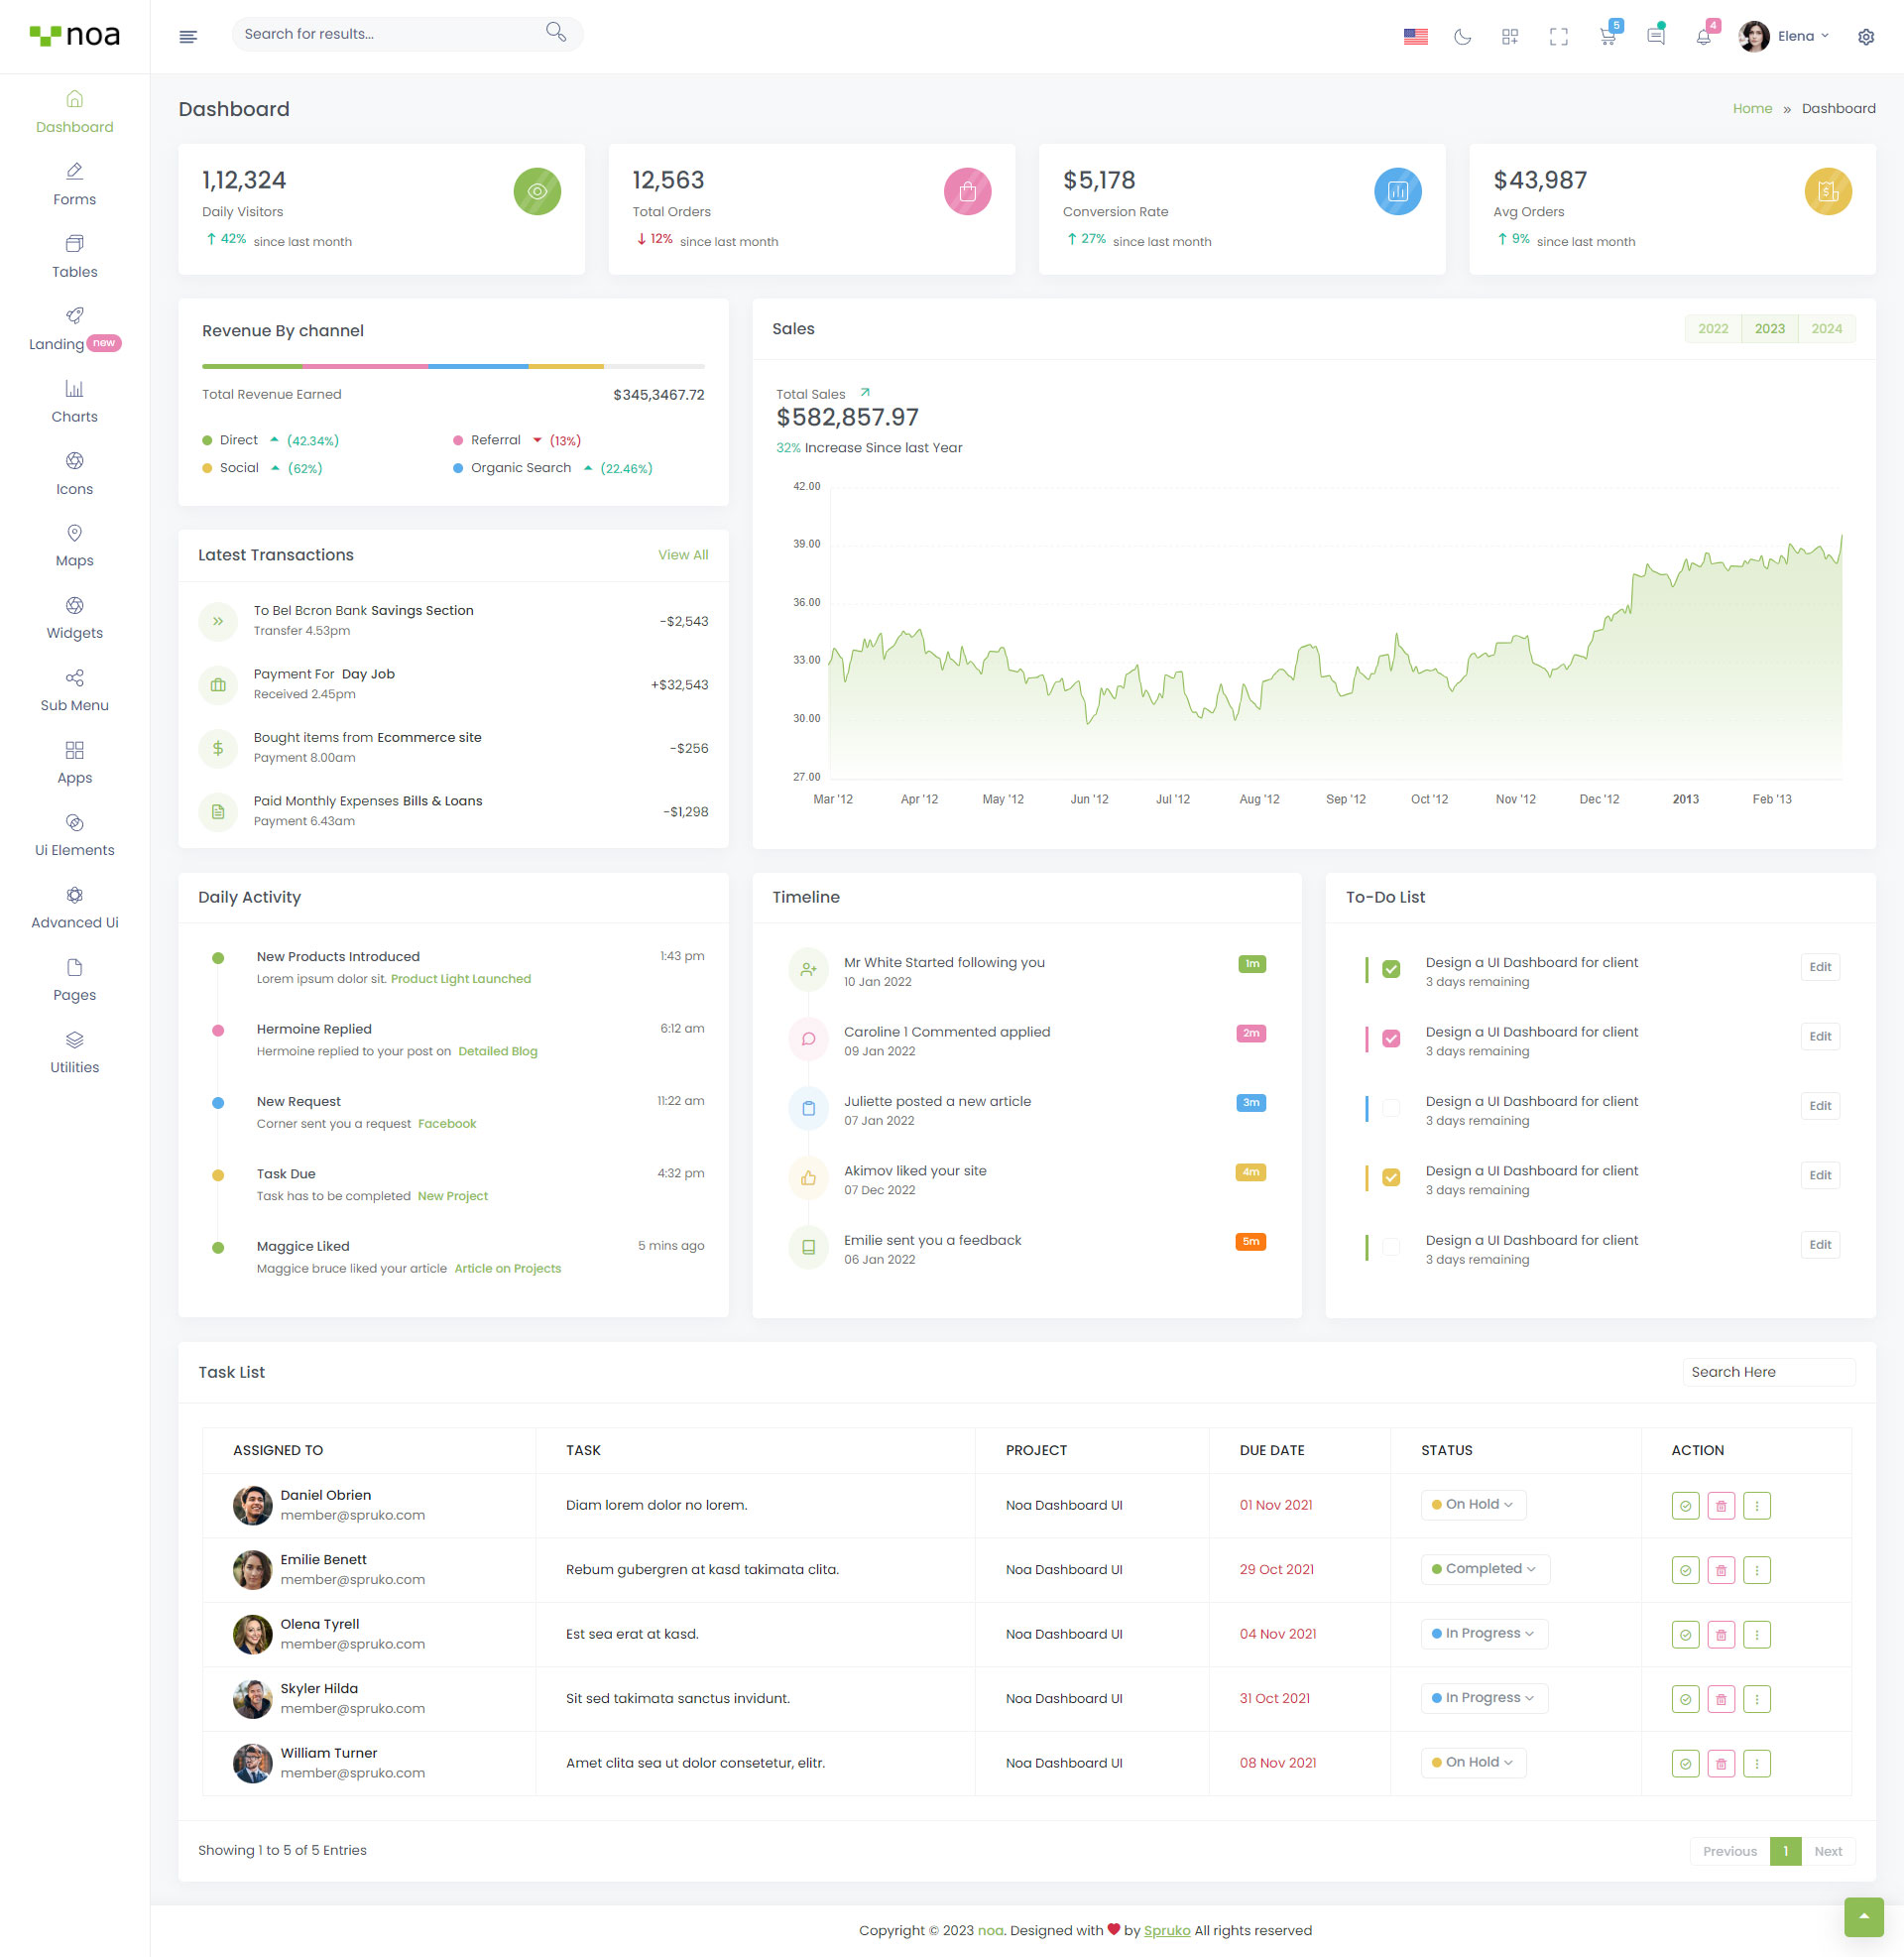Viewport: 1904px width, 1957px height.
Task: Click scroll-to-top arrow button
Action: pyautogui.click(x=1863, y=1916)
